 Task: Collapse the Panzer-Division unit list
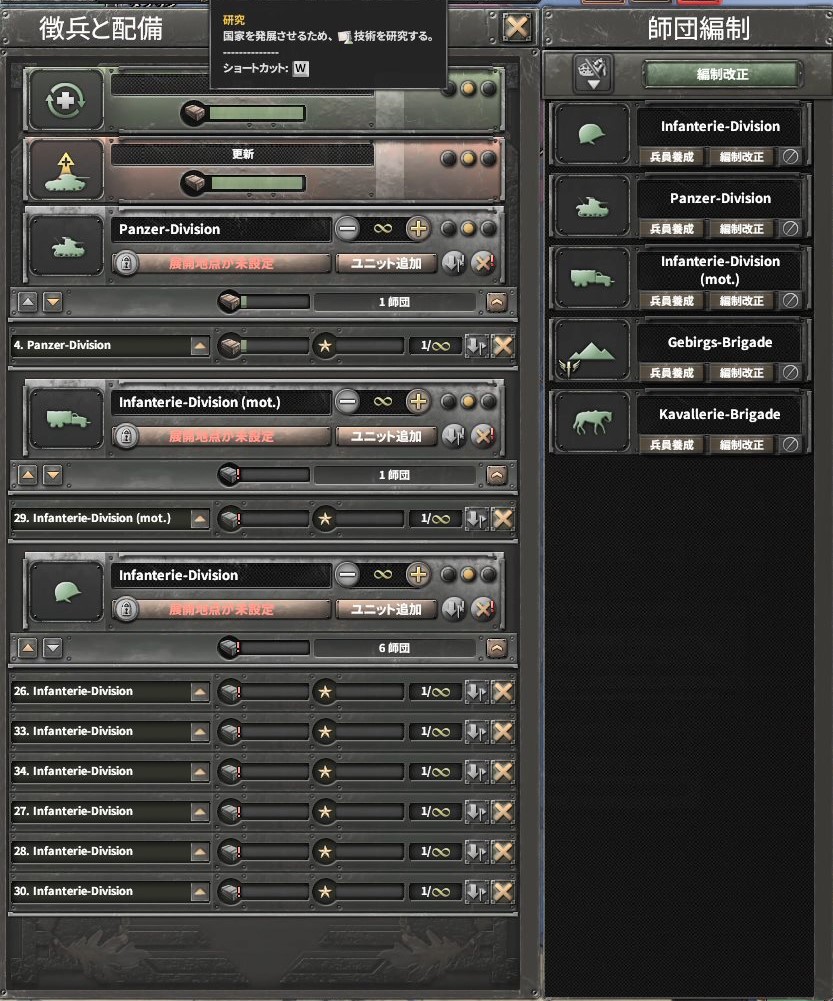click(x=497, y=302)
